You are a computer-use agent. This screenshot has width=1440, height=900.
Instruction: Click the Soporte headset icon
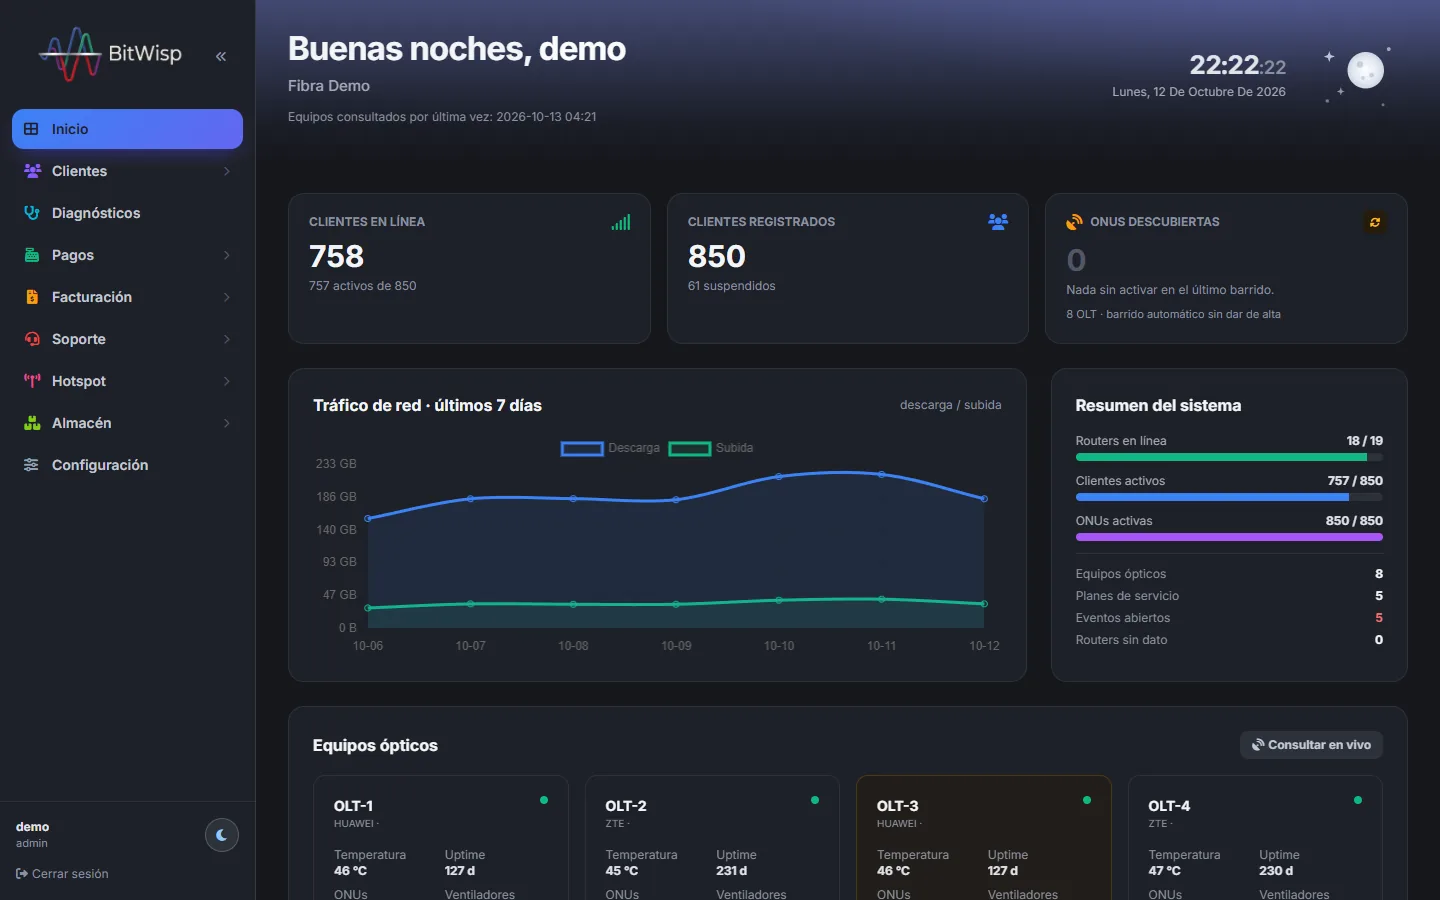coord(32,339)
